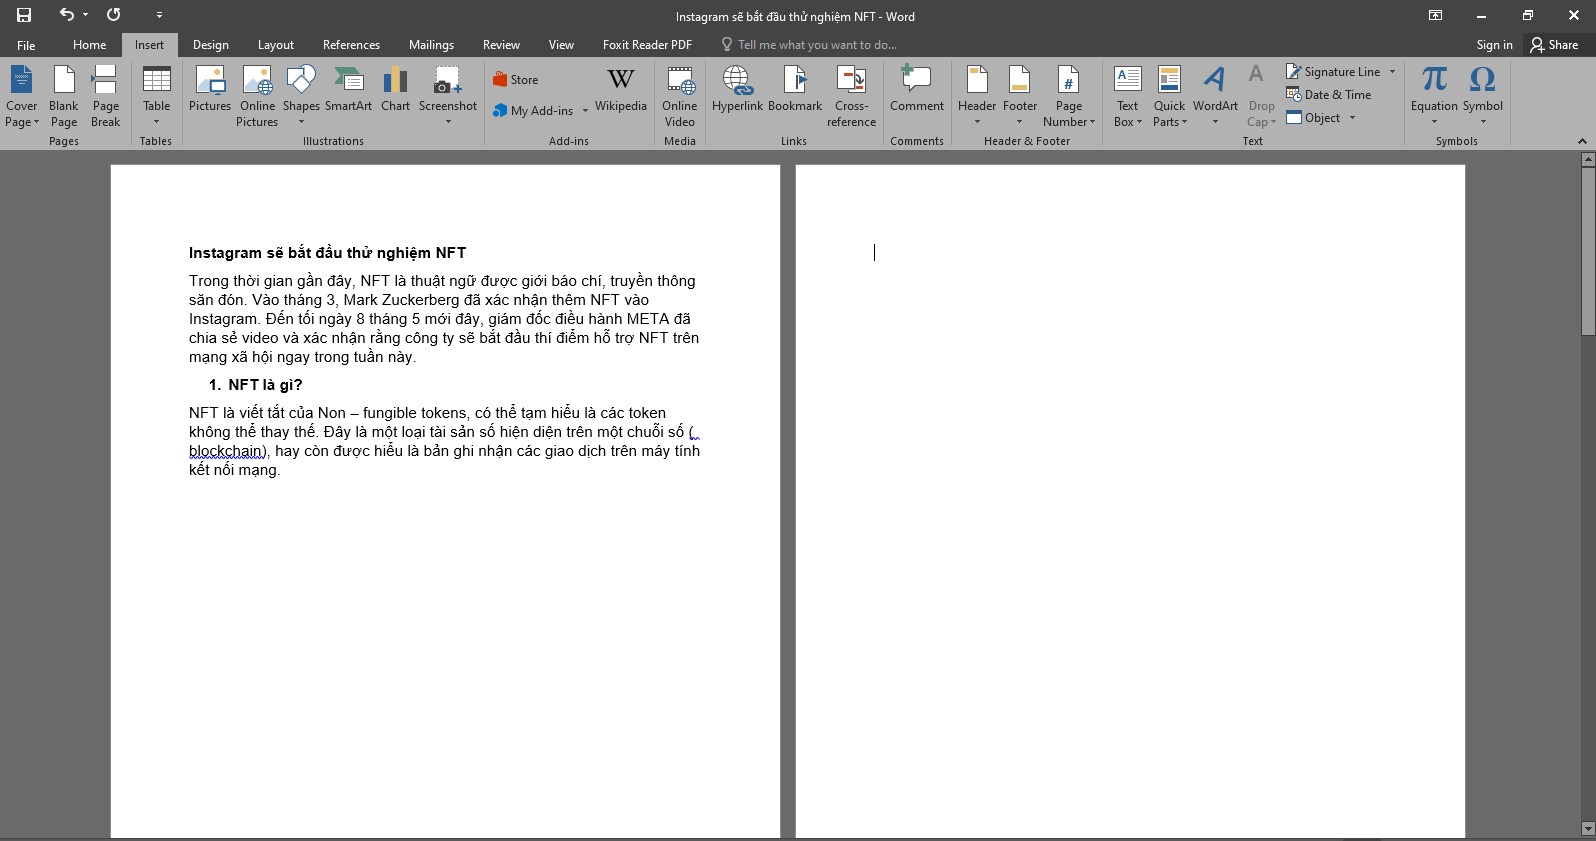The height and width of the screenshot is (841, 1596).
Task: Open the Table insert menu
Action: [156, 97]
